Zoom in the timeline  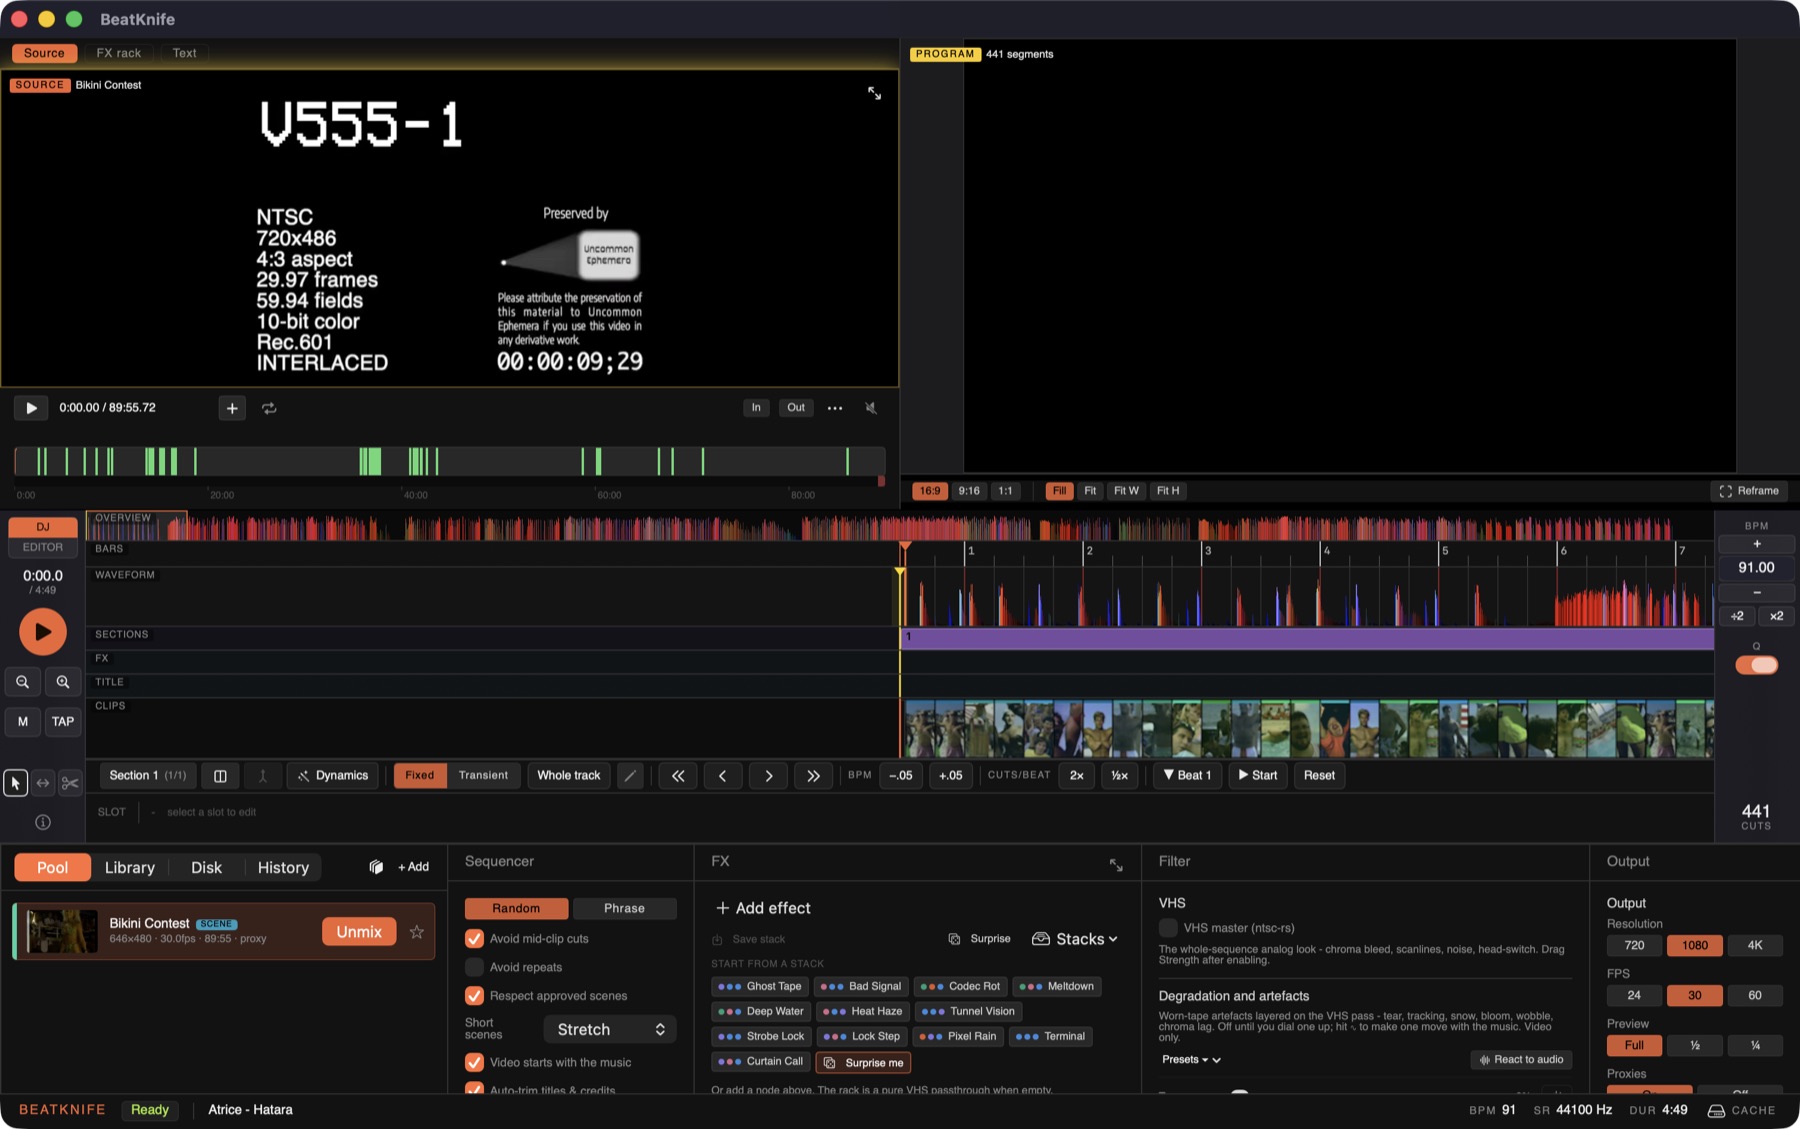(63, 682)
